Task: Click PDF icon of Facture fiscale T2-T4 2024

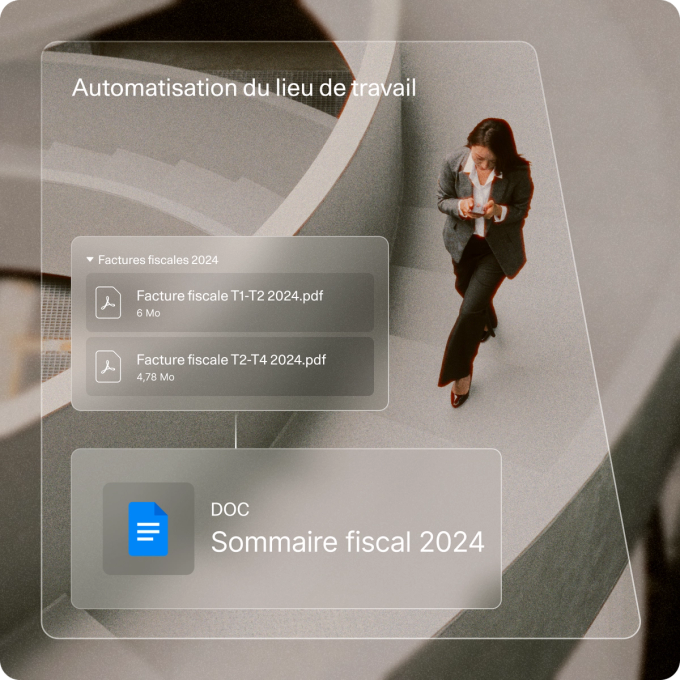Action: tap(108, 366)
